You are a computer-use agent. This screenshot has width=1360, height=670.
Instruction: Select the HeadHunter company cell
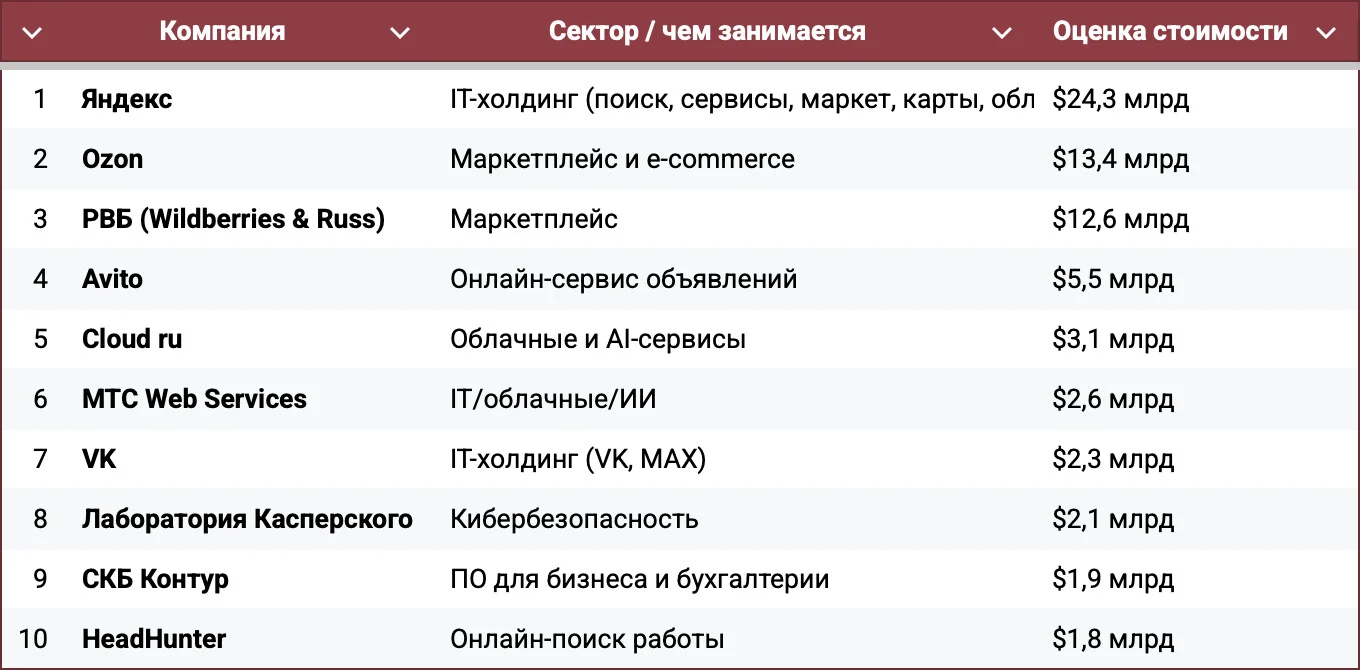154,639
